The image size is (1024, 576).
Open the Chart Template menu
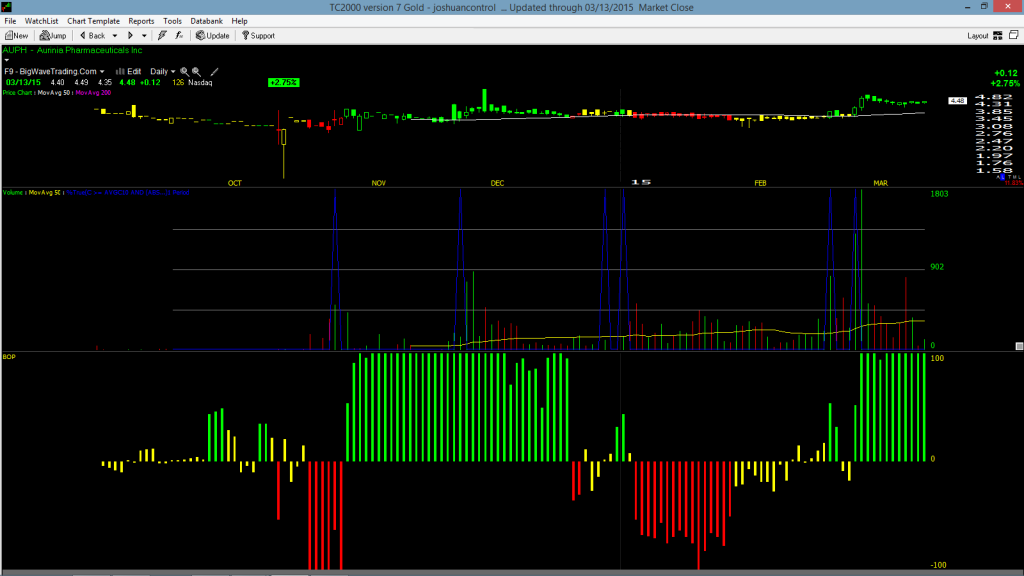pos(93,21)
